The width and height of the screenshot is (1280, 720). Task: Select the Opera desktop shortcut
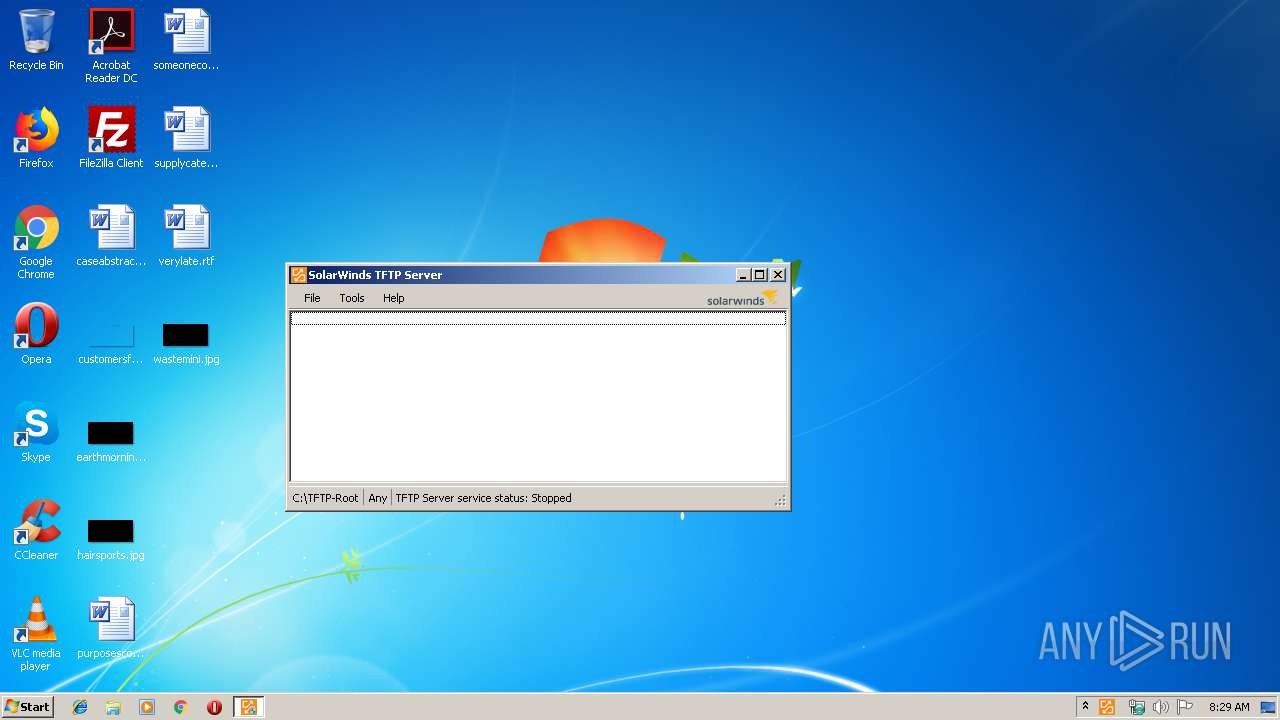pyautogui.click(x=36, y=334)
